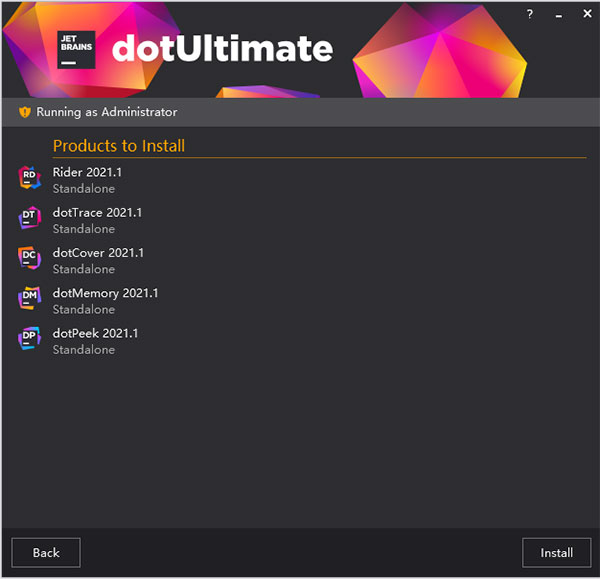Click the dotTrace DT product icon
The height and width of the screenshot is (579, 600).
[29, 218]
